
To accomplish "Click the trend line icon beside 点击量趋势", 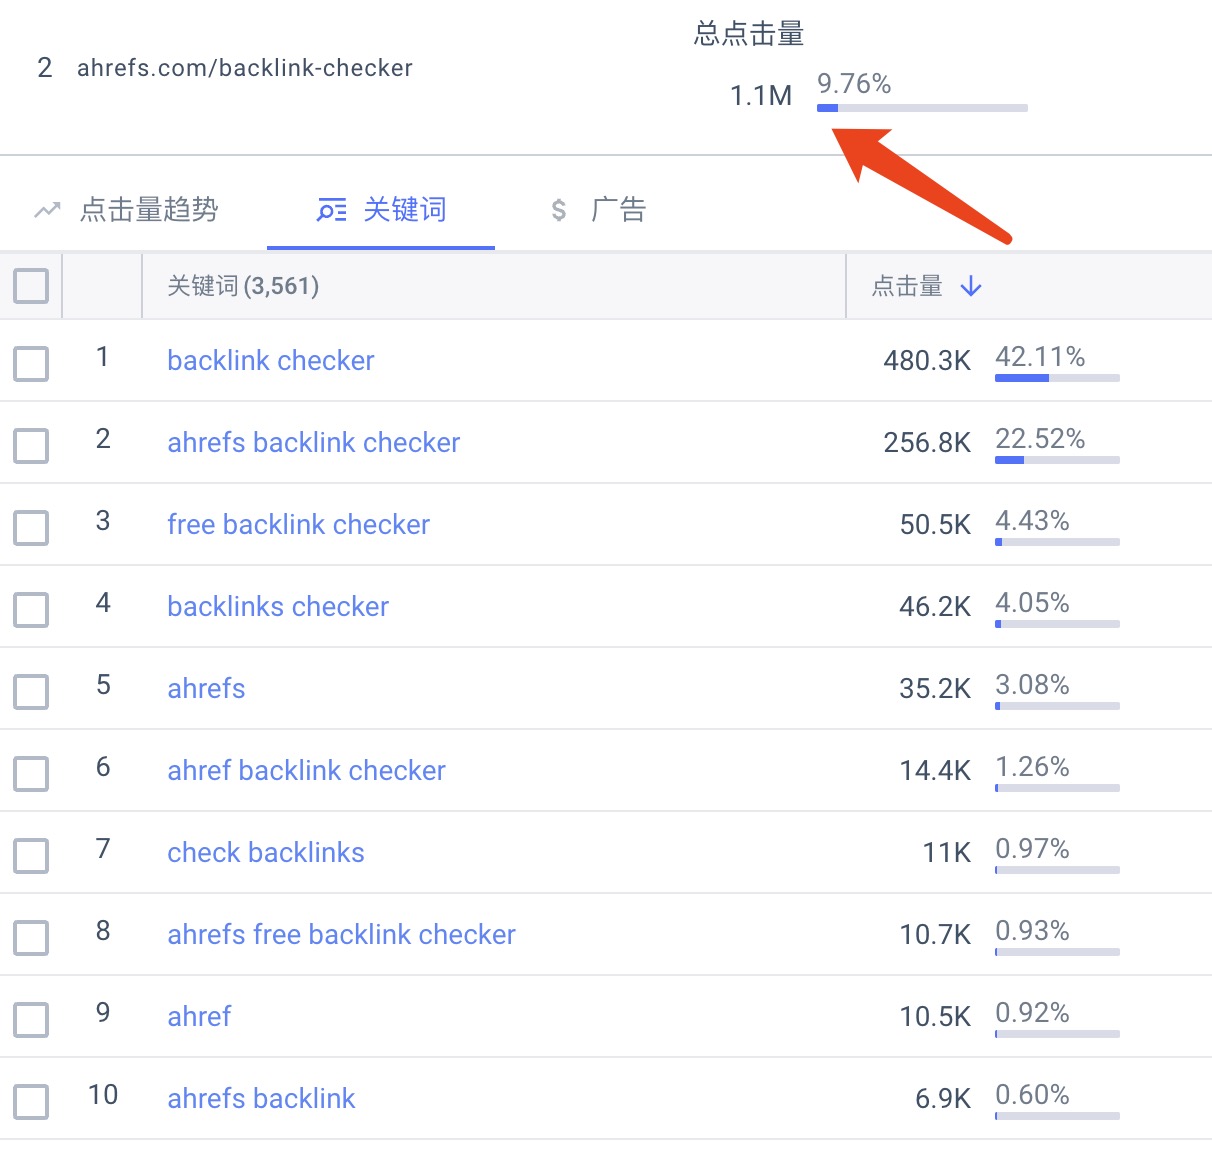I will click(x=47, y=210).
